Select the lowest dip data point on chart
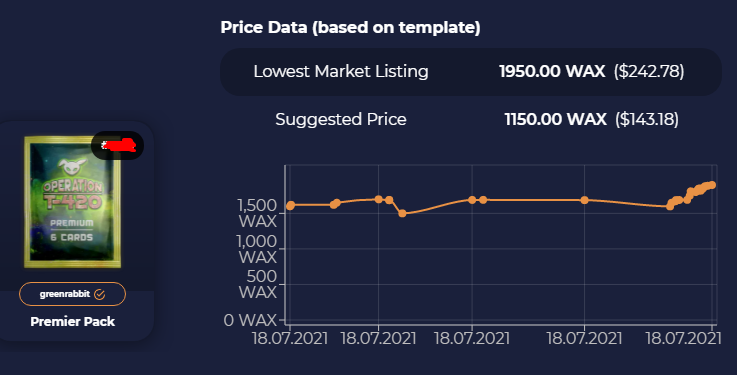The height and width of the screenshot is (375, 737). point(402,213)
